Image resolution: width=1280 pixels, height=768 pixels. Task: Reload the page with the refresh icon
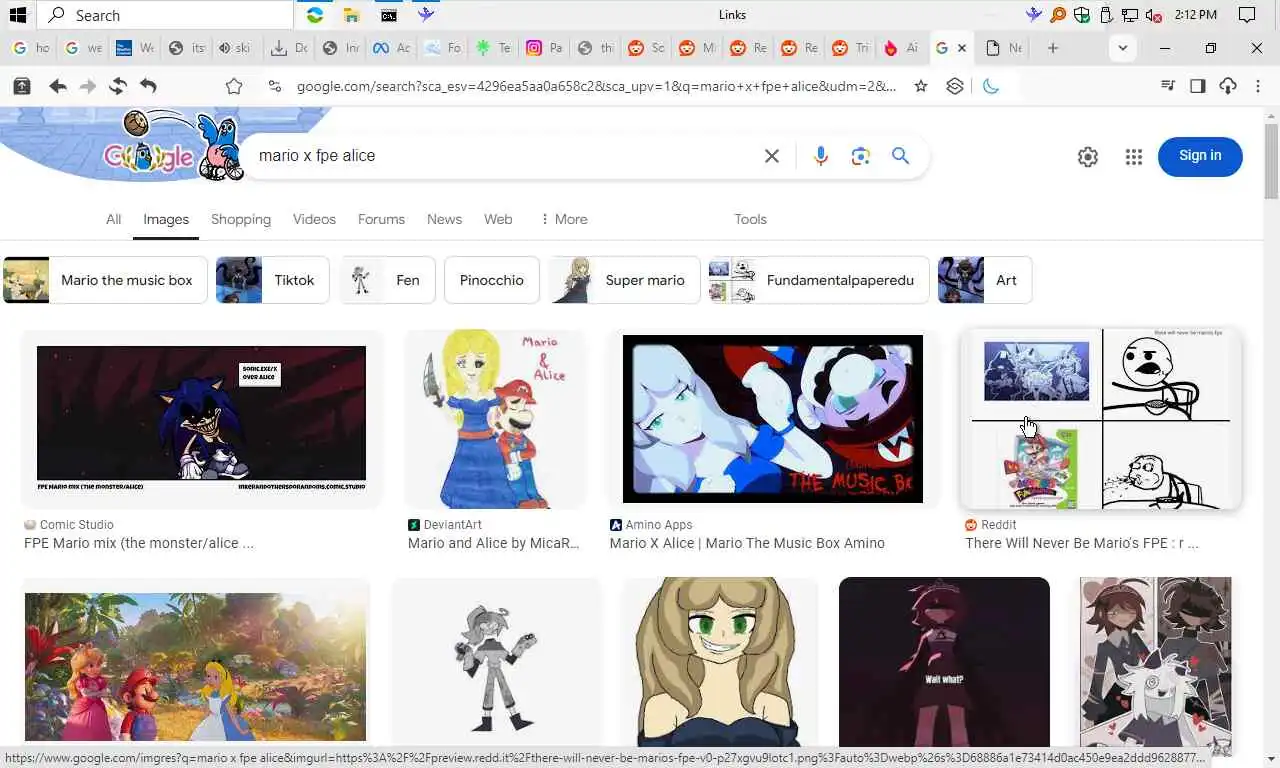point(118,86)
